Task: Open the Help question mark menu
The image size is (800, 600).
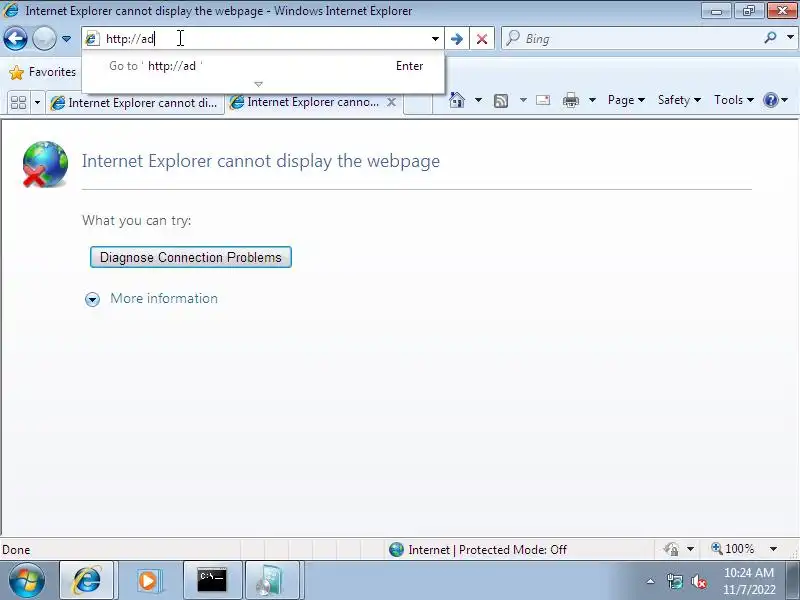Action: (776, 100)
